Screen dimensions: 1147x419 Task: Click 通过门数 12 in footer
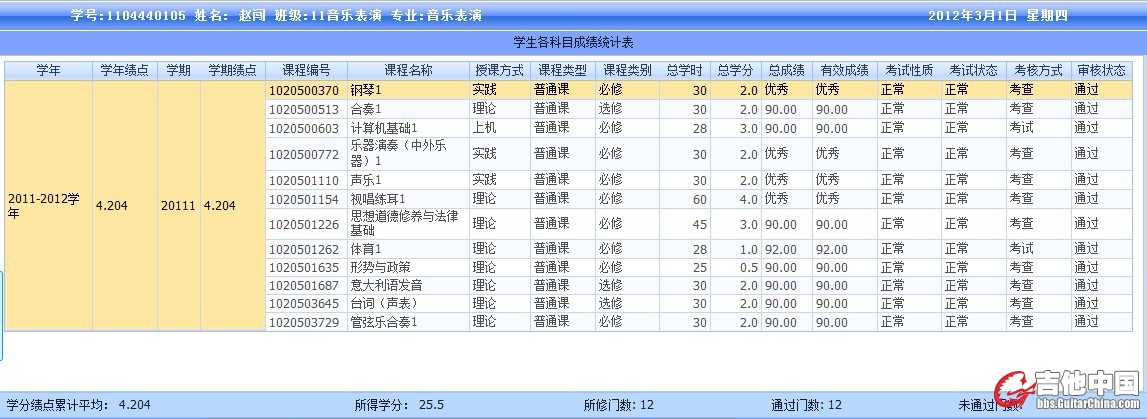(x=807, y=404)
